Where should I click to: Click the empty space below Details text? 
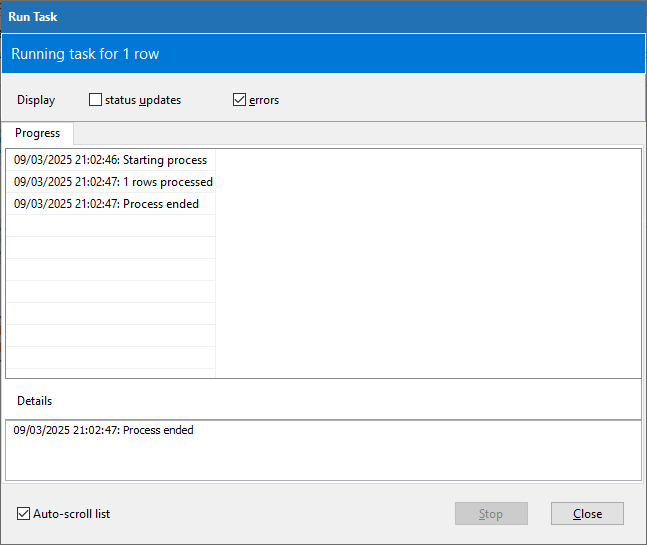323,460
